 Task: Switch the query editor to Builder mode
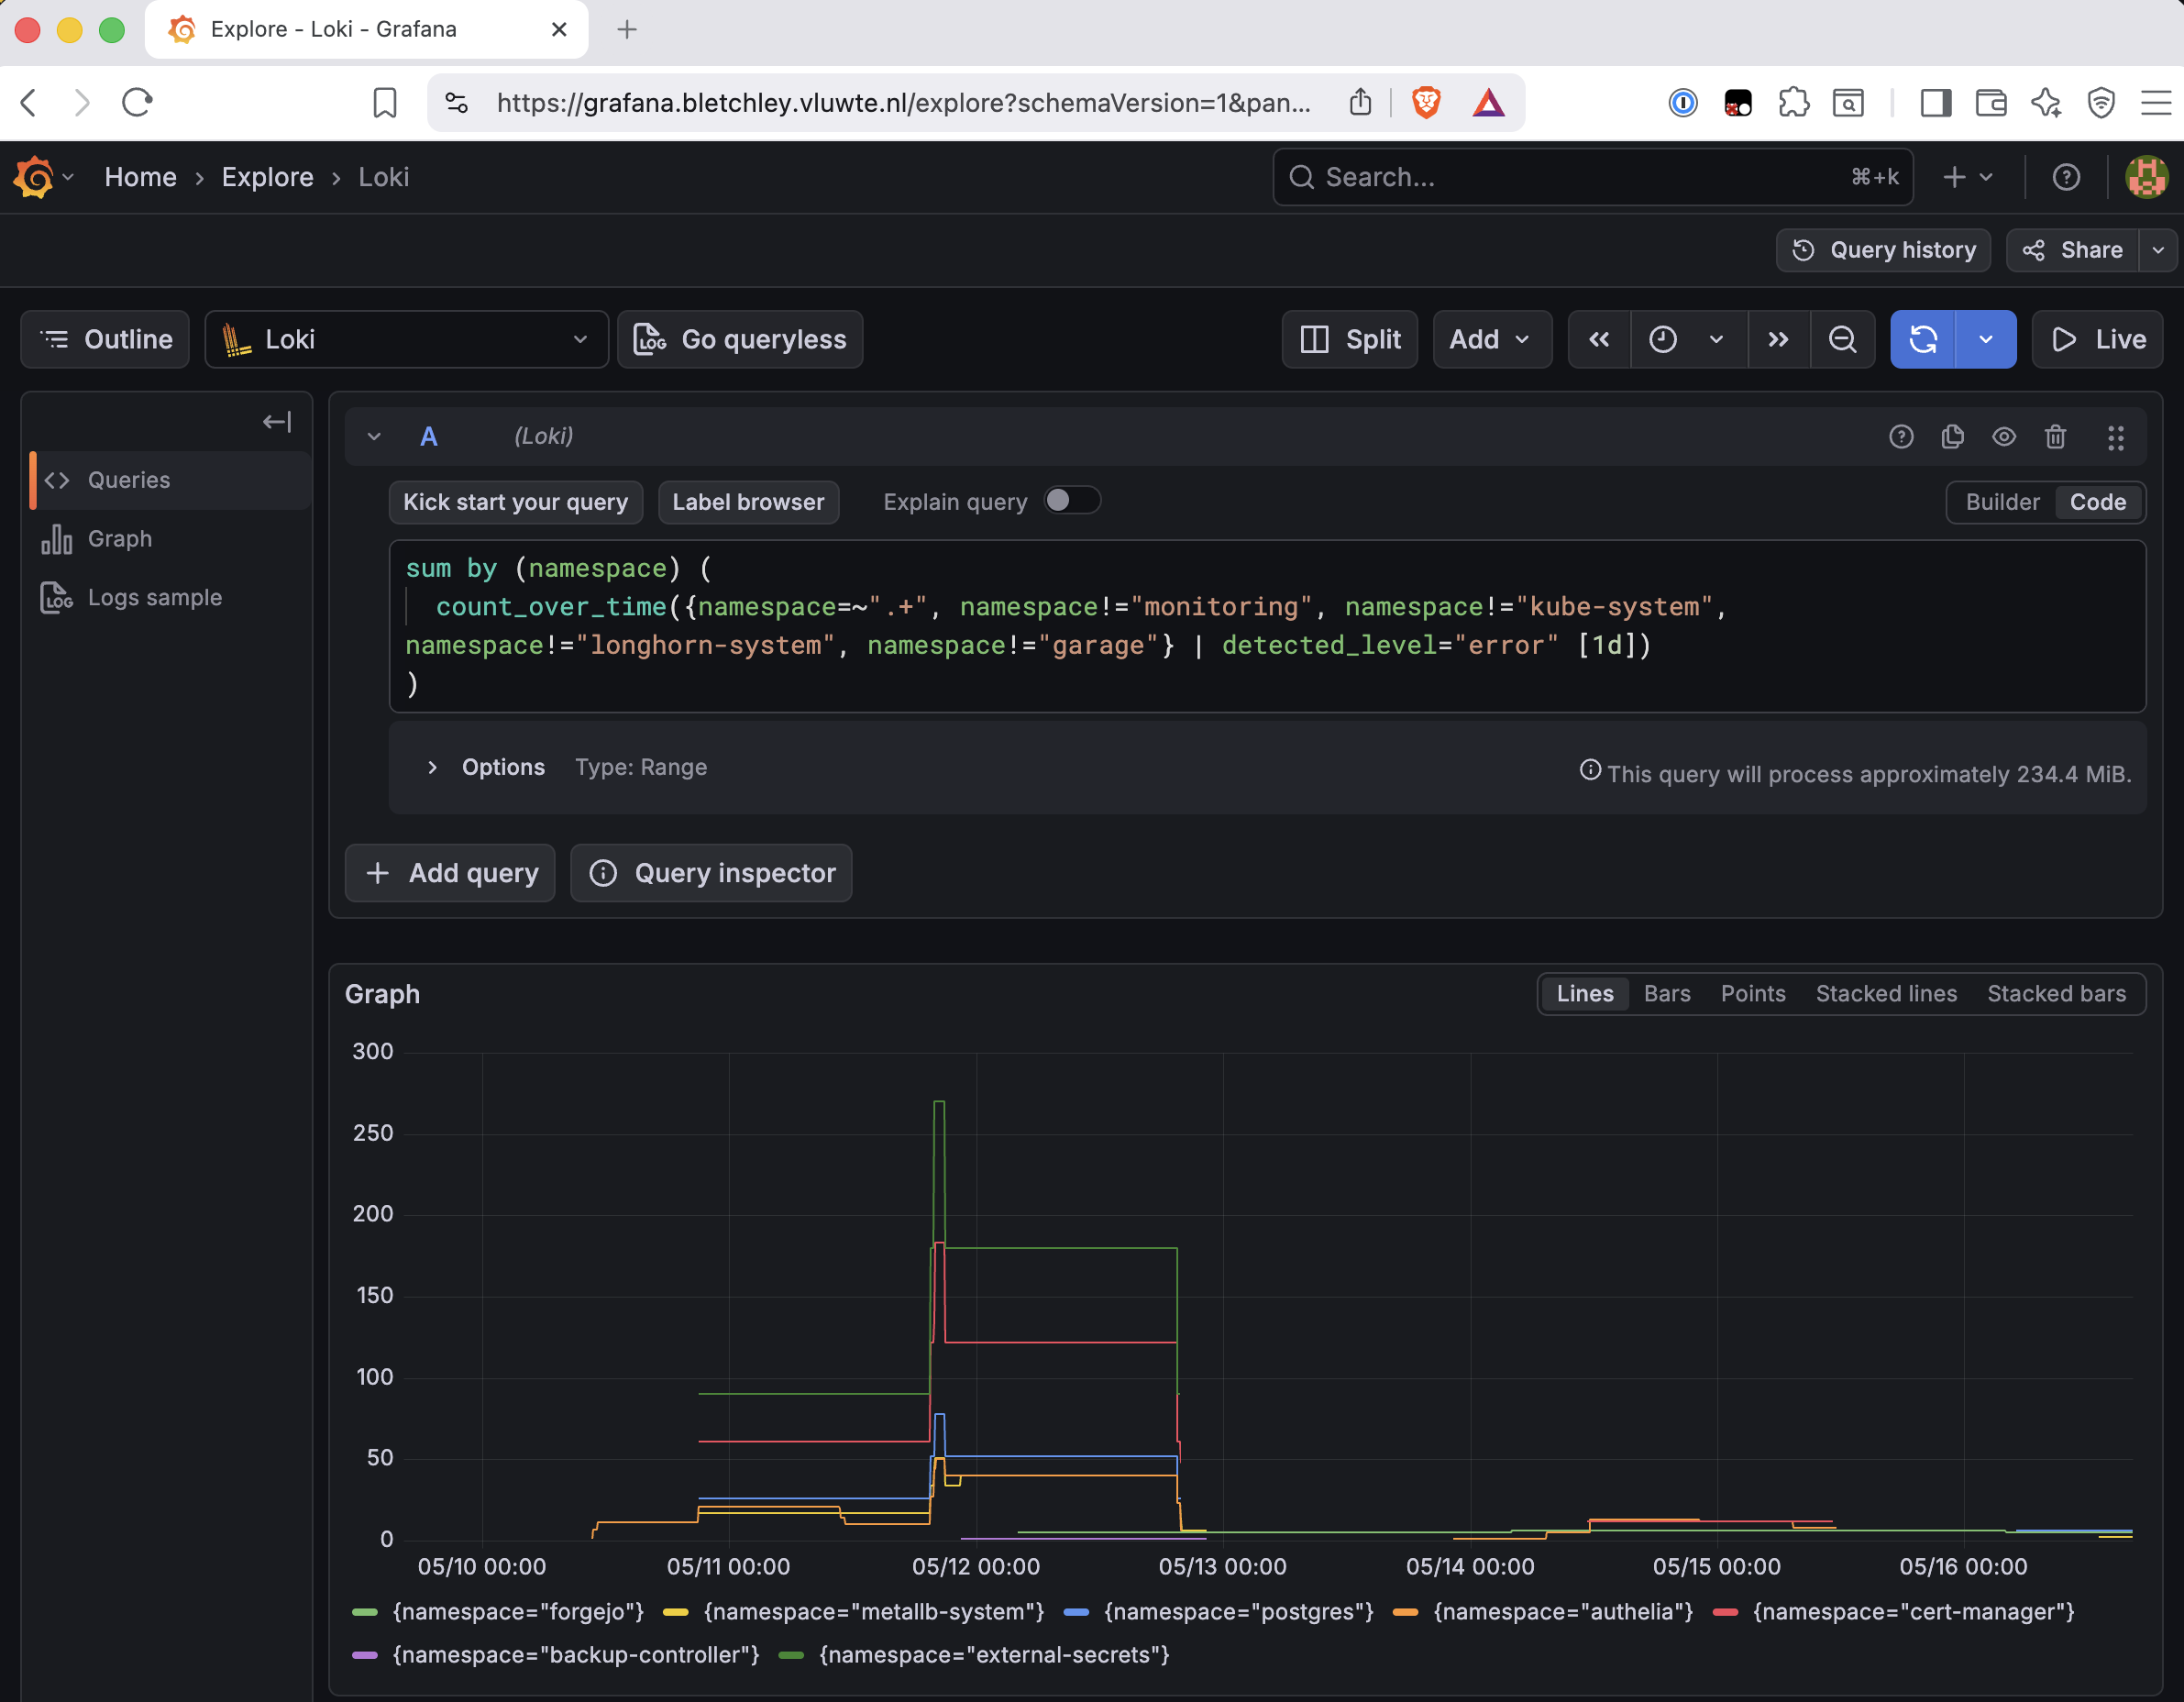(x=2002, y=502)
